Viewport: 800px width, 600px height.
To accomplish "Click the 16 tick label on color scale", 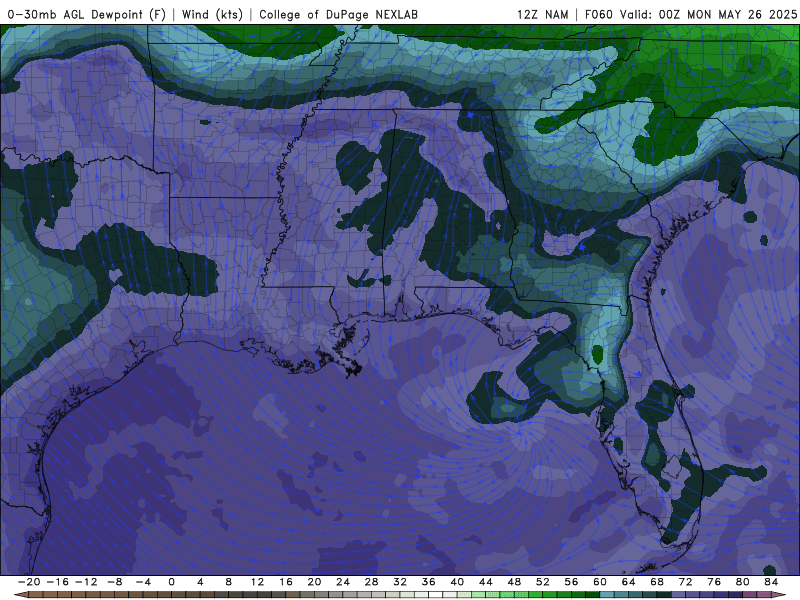I will pyautogui.click(x=286, y=582).
